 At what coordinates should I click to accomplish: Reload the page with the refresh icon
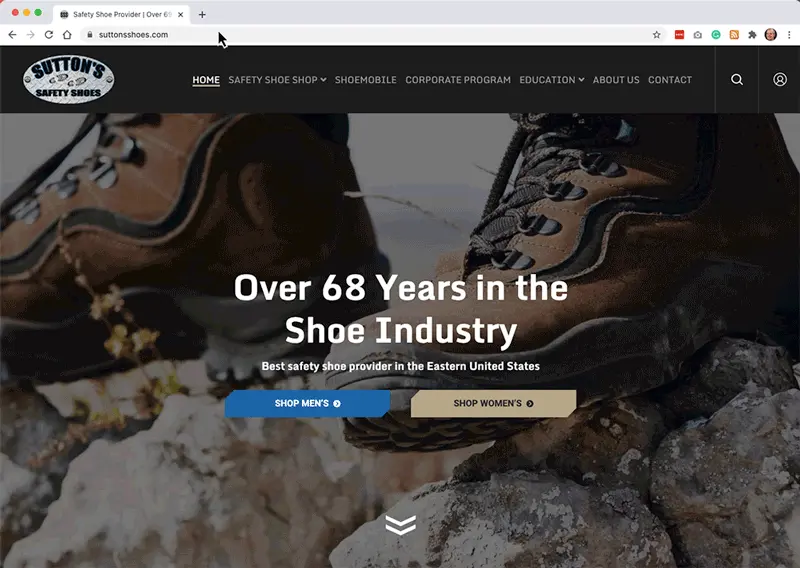49,35
